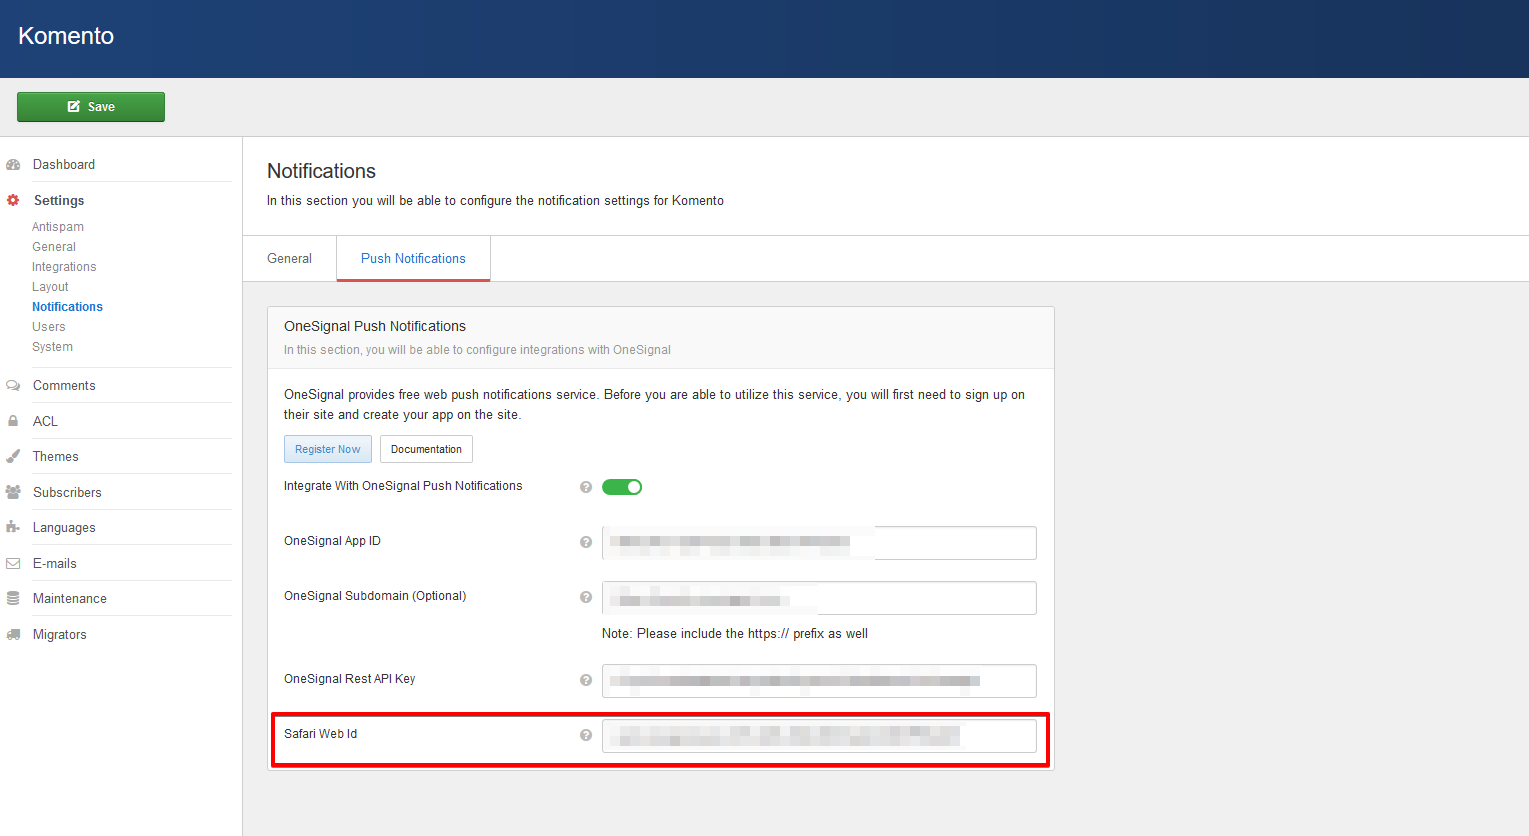Click the Languages puzzle icon
Screen dimensions: 1529x836
coord(13,527)
